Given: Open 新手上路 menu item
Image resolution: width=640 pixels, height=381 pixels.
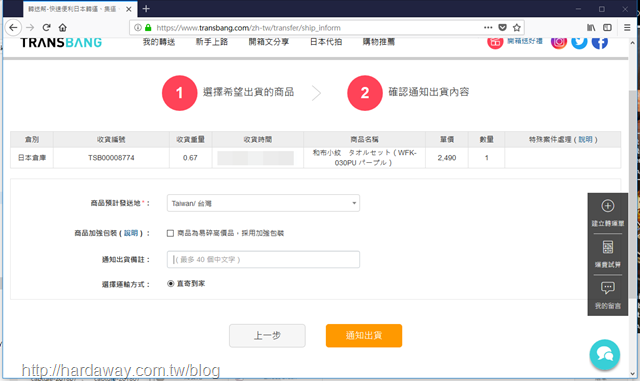Looking at the screenshot, I should 212,42.
